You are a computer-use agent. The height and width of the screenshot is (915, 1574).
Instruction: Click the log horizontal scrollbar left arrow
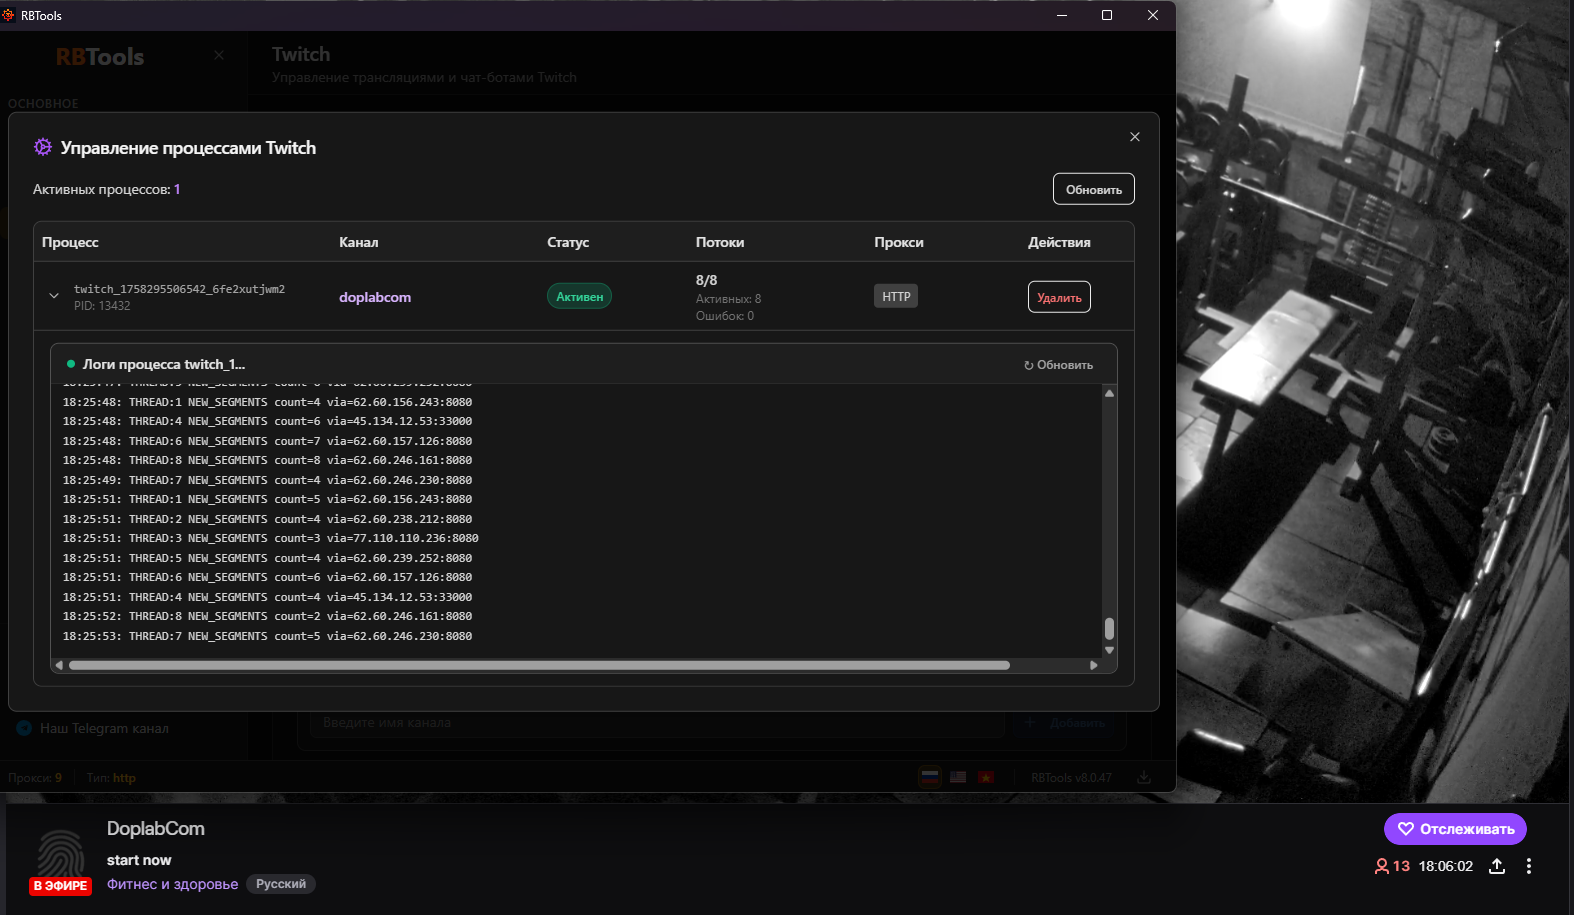click(59, 665)
